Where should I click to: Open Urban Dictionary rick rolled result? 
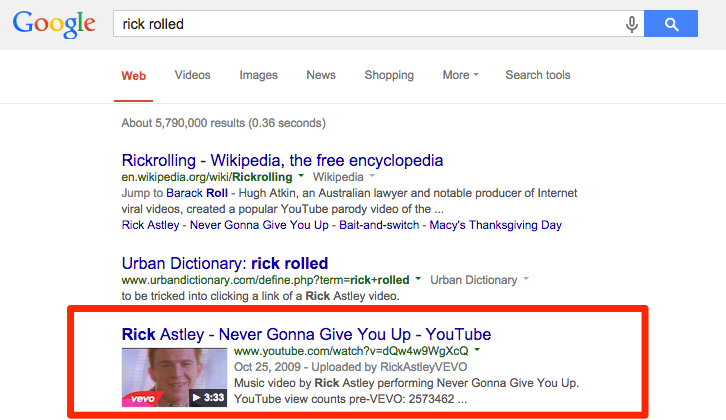(x=225, y=263)
